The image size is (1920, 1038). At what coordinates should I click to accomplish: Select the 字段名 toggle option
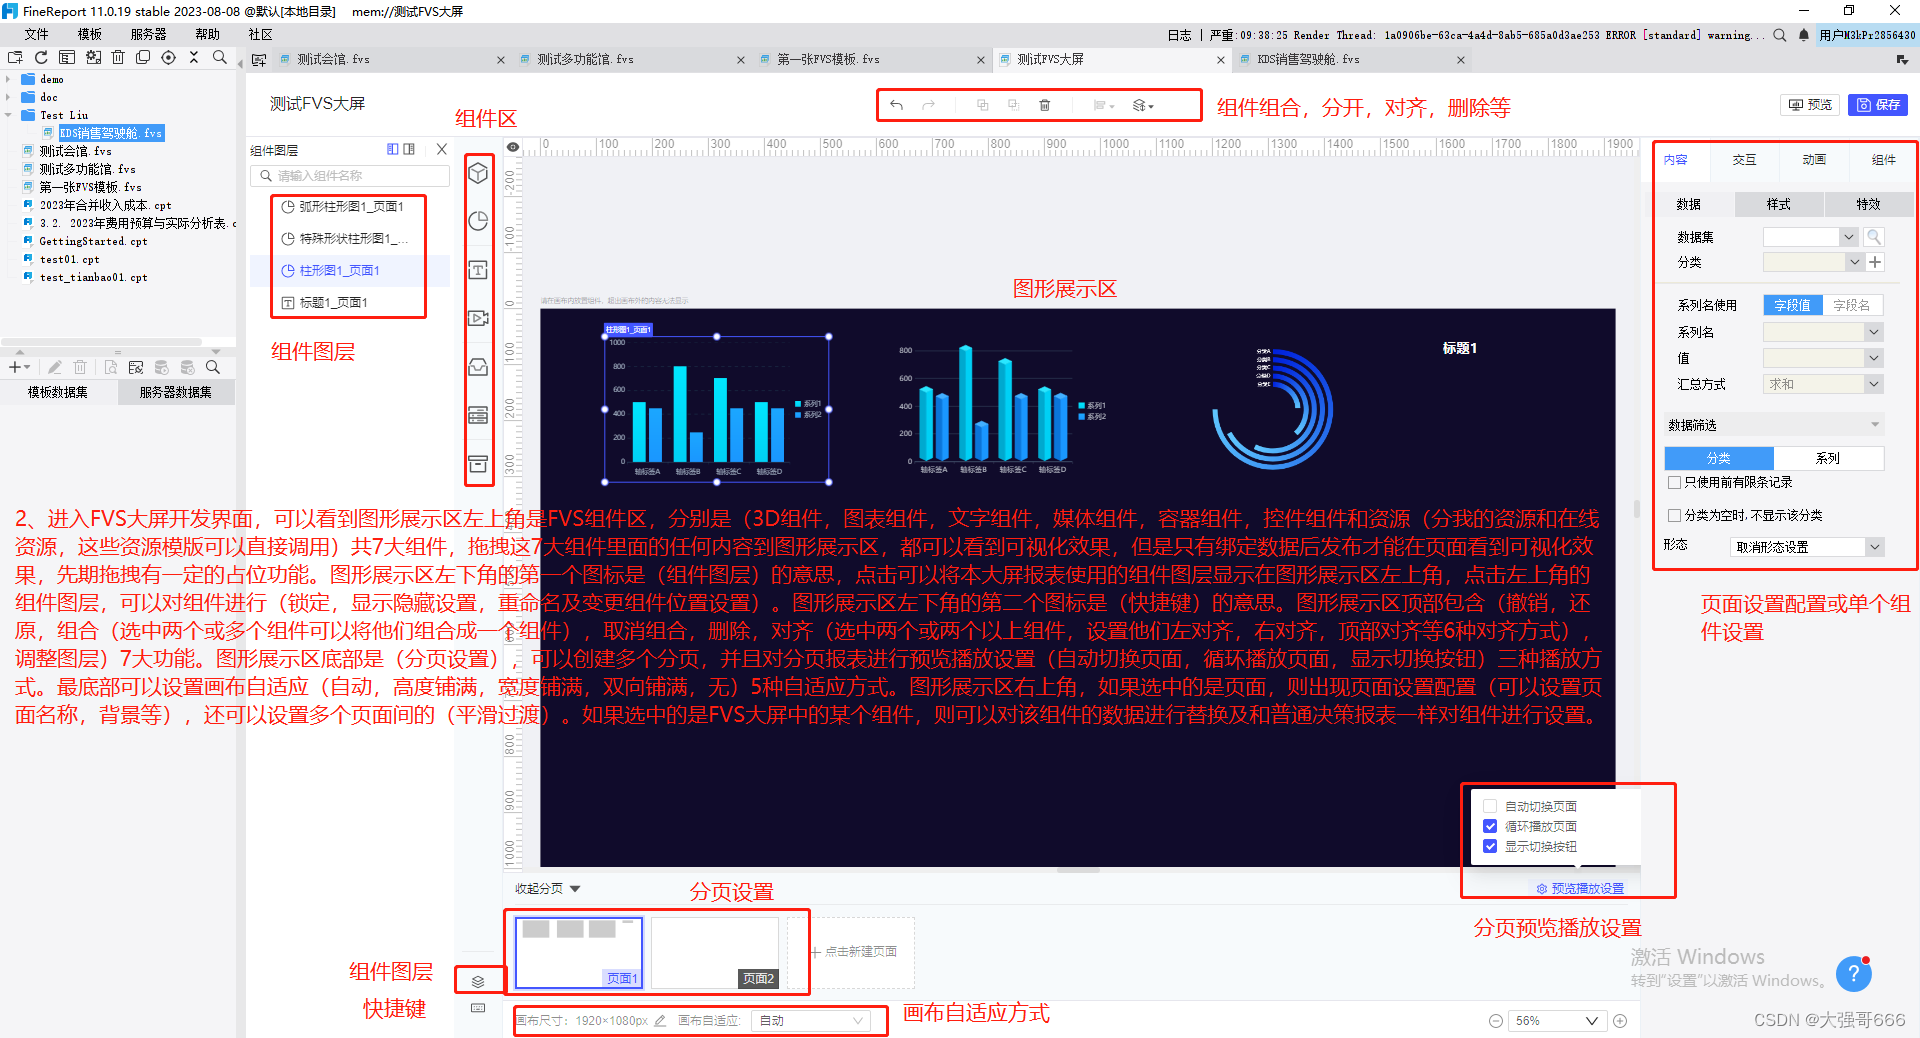(1852, 306)
